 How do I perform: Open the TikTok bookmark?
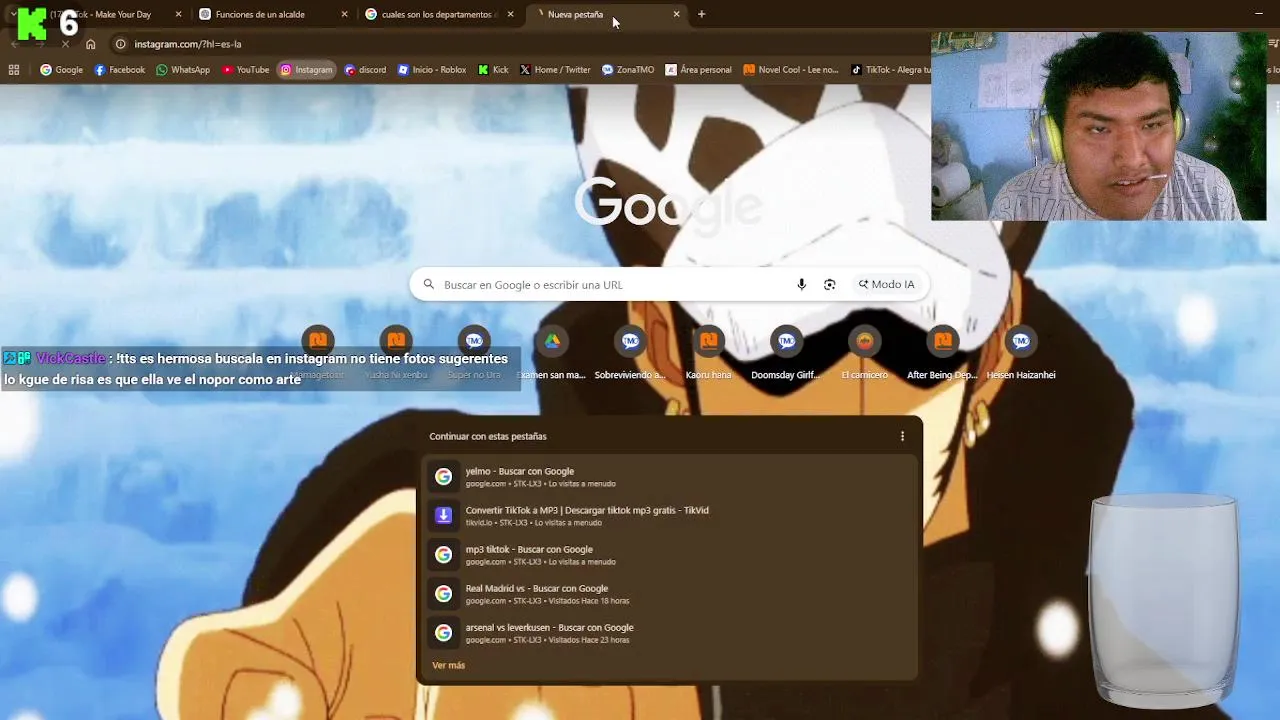point(890,70)
